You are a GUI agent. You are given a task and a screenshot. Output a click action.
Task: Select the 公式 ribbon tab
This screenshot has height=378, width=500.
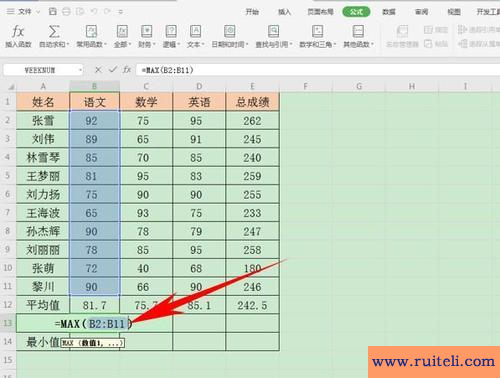pos(356,12)
